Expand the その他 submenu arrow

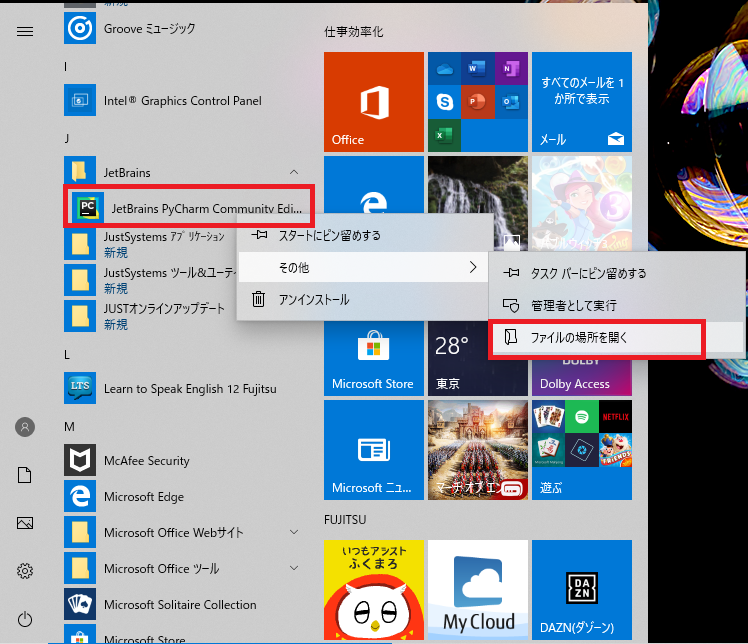pyautogui.click(x=473, y=267)
